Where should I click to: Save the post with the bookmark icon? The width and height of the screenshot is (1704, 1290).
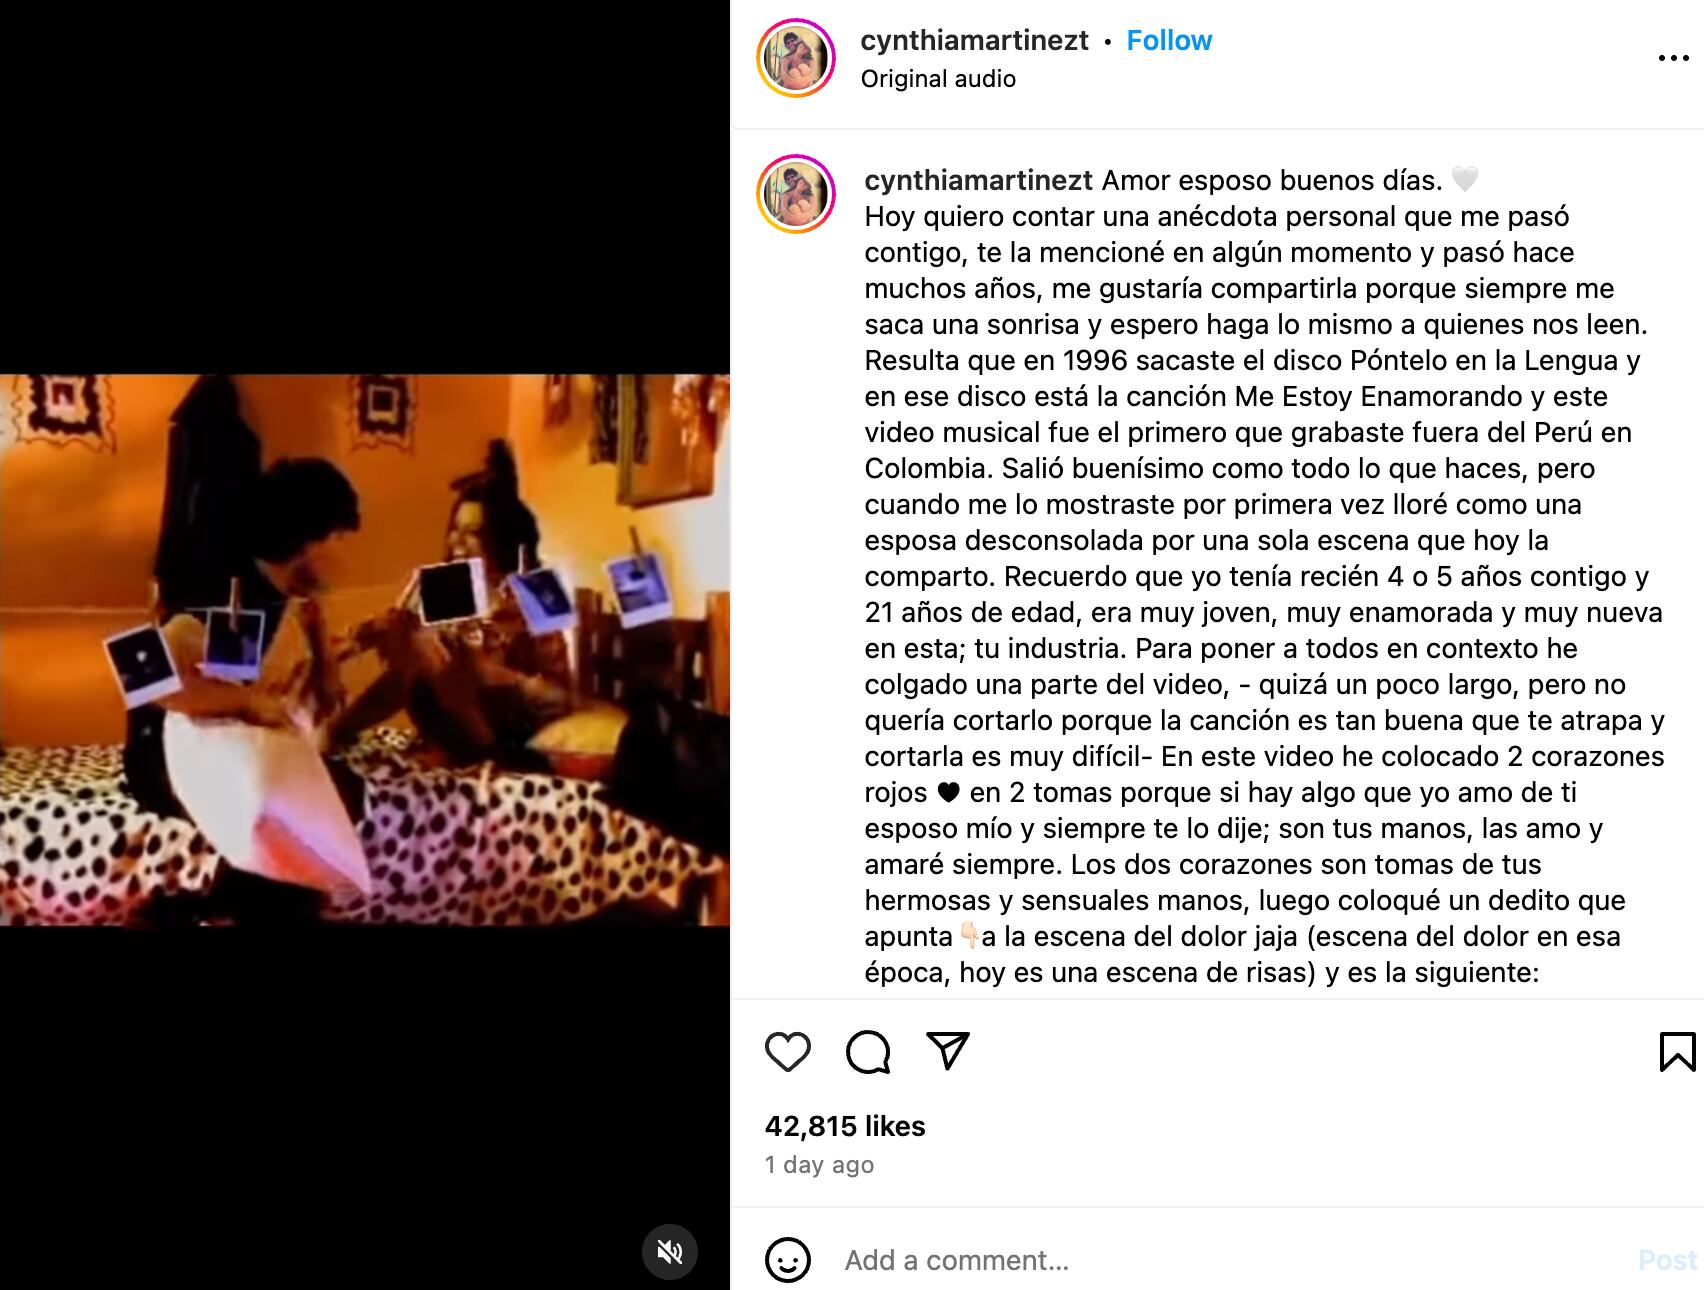click(1677, 1052)
